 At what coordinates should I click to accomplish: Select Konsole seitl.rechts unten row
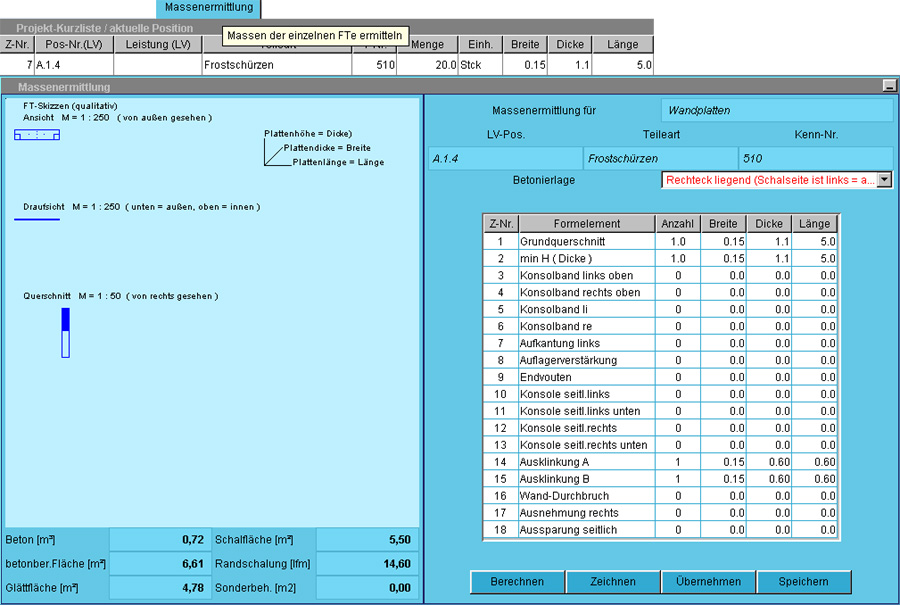coord(661,445)
